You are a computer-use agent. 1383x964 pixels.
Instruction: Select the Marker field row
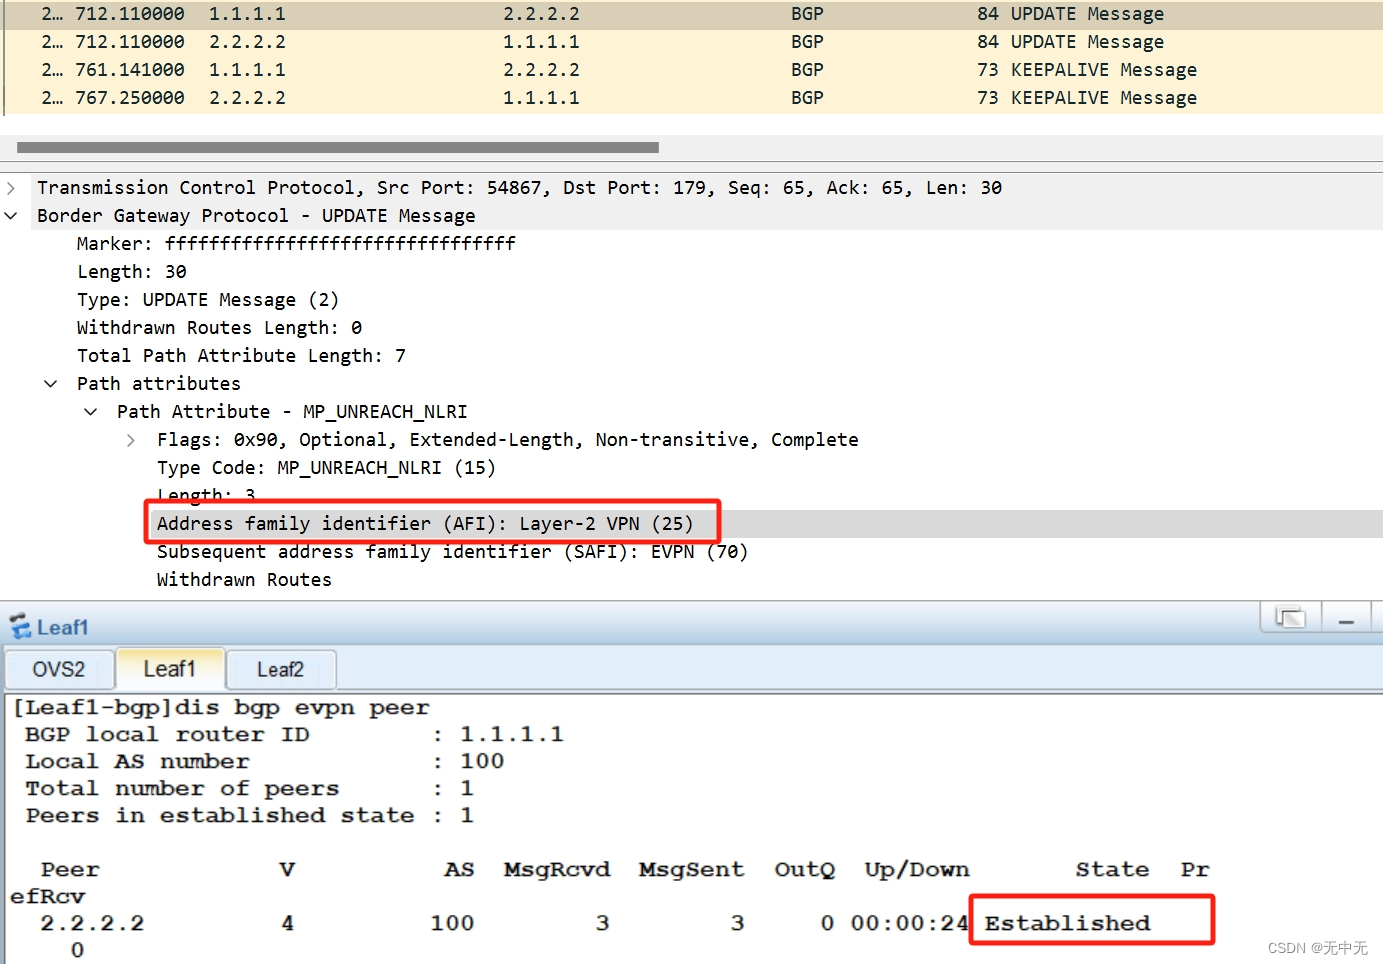(x=296, y=244)
